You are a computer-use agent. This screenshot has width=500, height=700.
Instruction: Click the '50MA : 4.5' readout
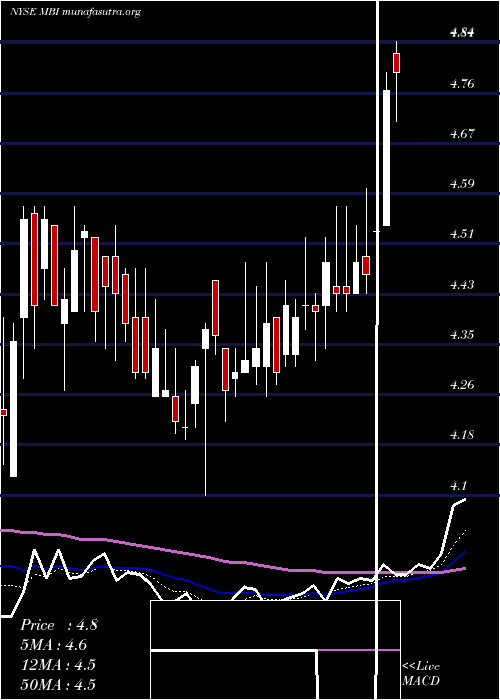coord(58,685)
